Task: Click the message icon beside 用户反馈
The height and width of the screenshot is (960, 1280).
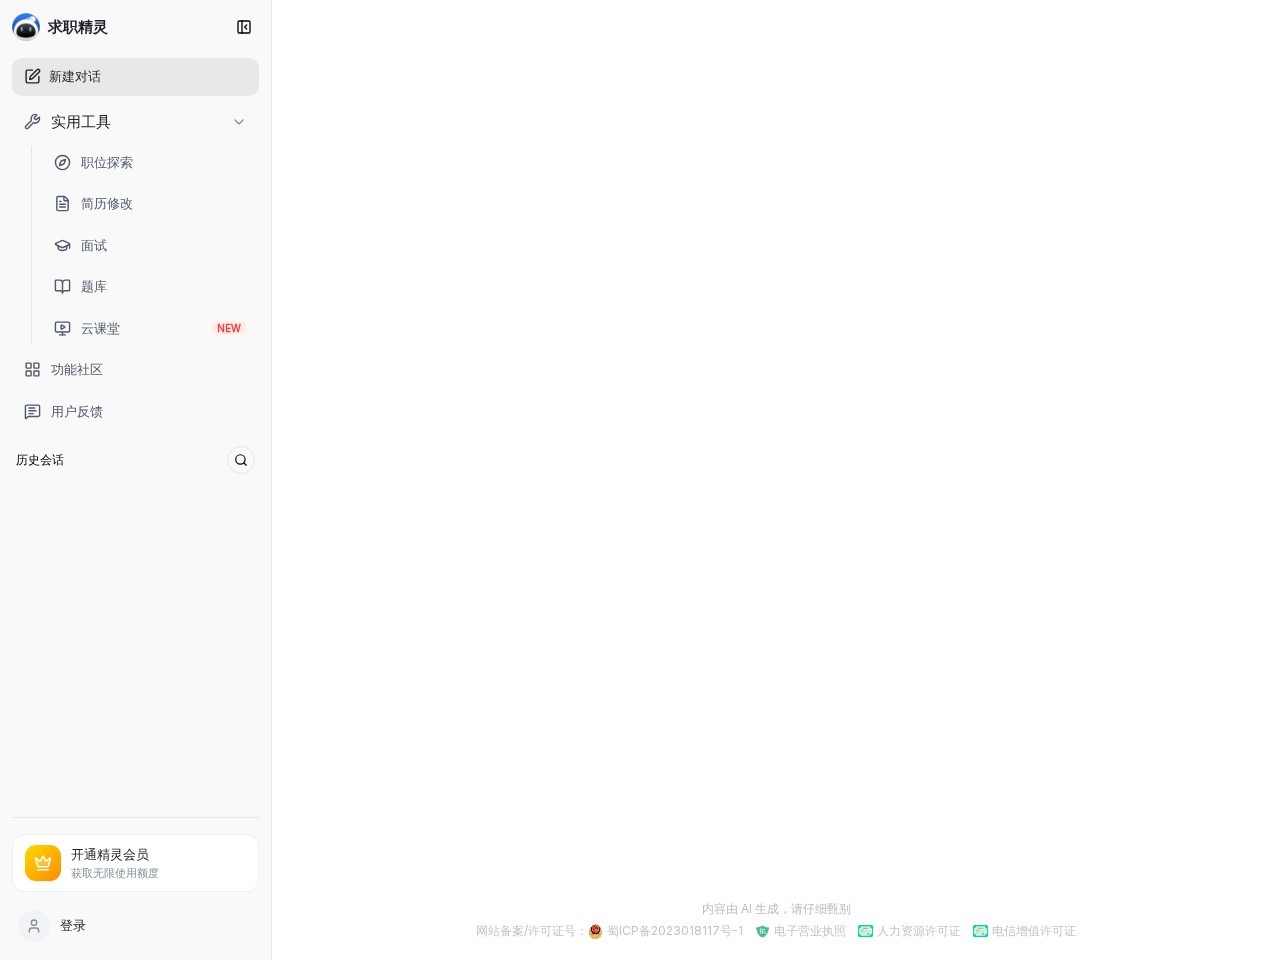Action: pos(32,411)
